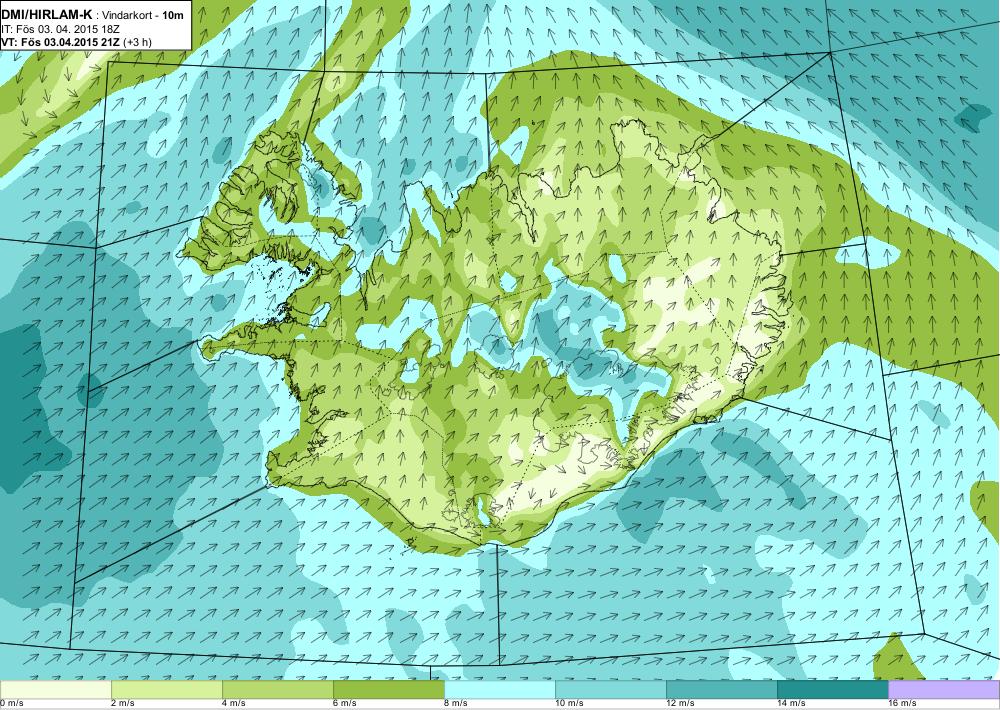1000x710 pixels.
Task: Click the '2 m/s' legend label
Action: [123, 704]
